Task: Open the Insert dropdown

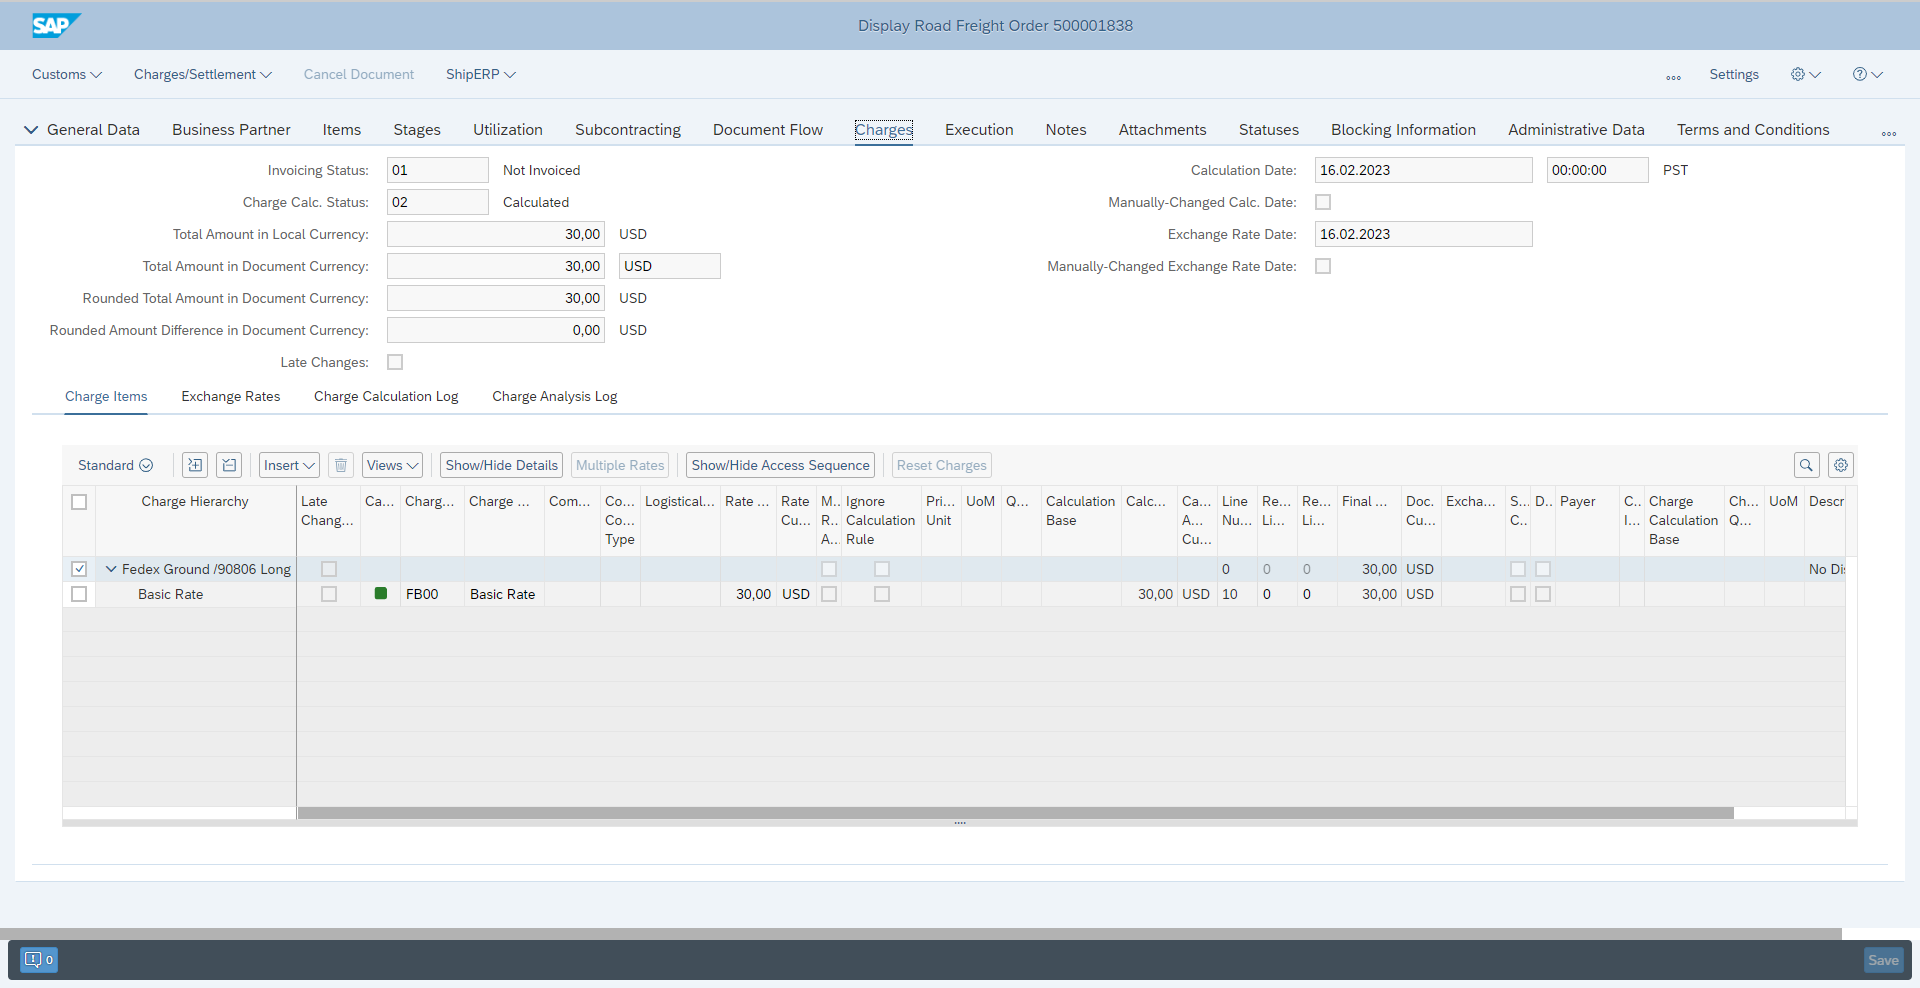Action: (289, 465)
